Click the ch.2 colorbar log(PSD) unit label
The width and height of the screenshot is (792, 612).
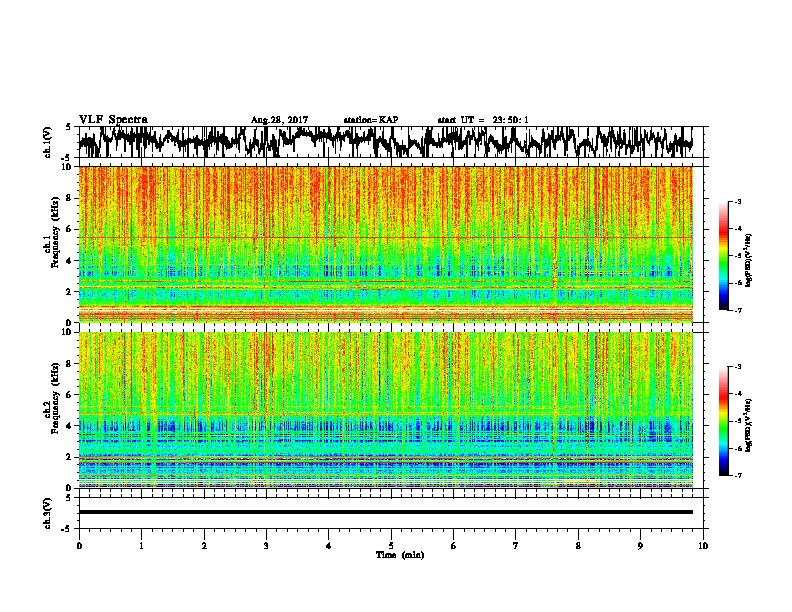(x=749, y=426)
